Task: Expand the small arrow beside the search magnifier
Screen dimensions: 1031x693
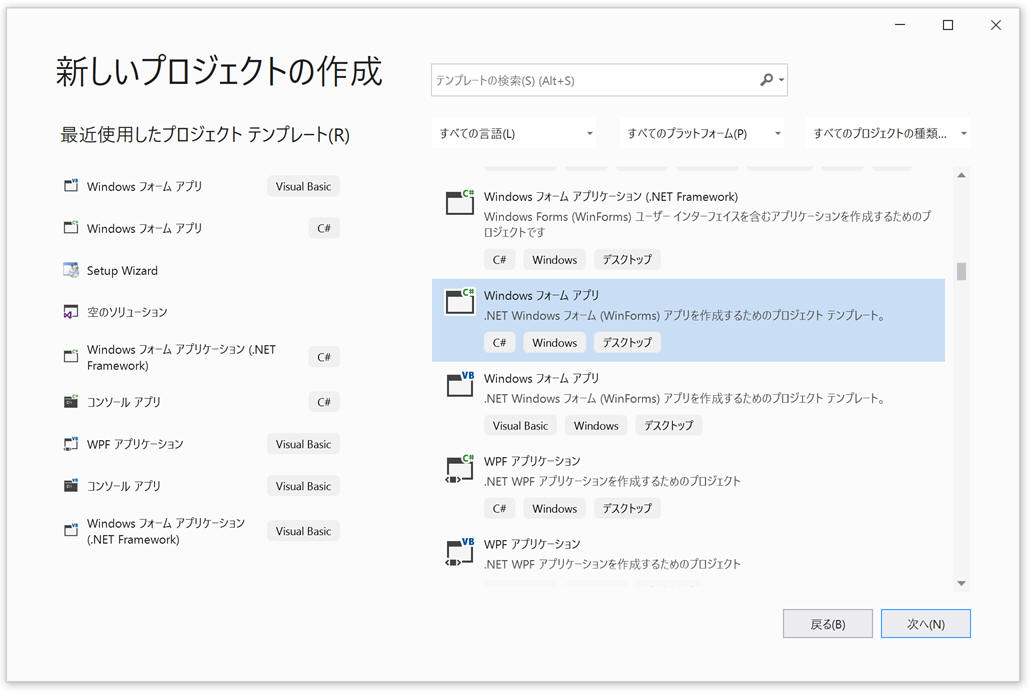Action: point(781,80)
